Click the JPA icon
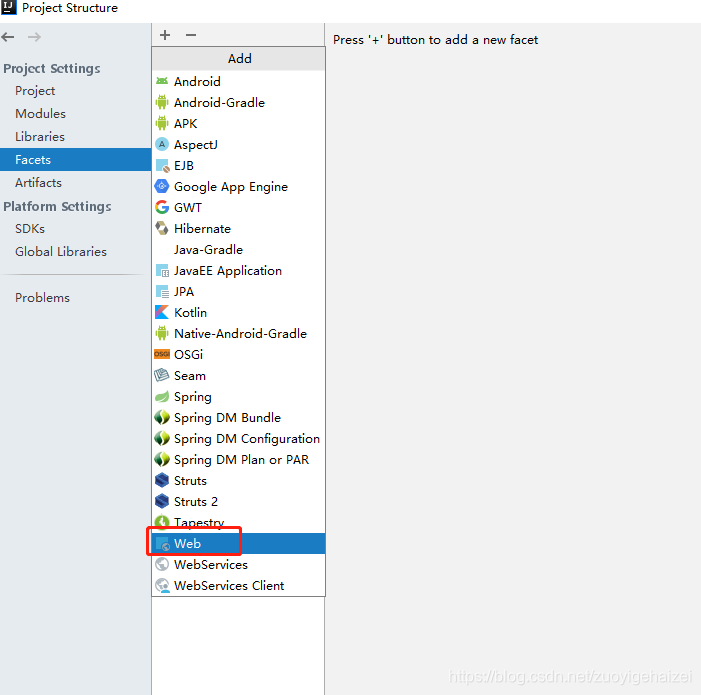The image size is (701, 695). [x=162, y=291]
